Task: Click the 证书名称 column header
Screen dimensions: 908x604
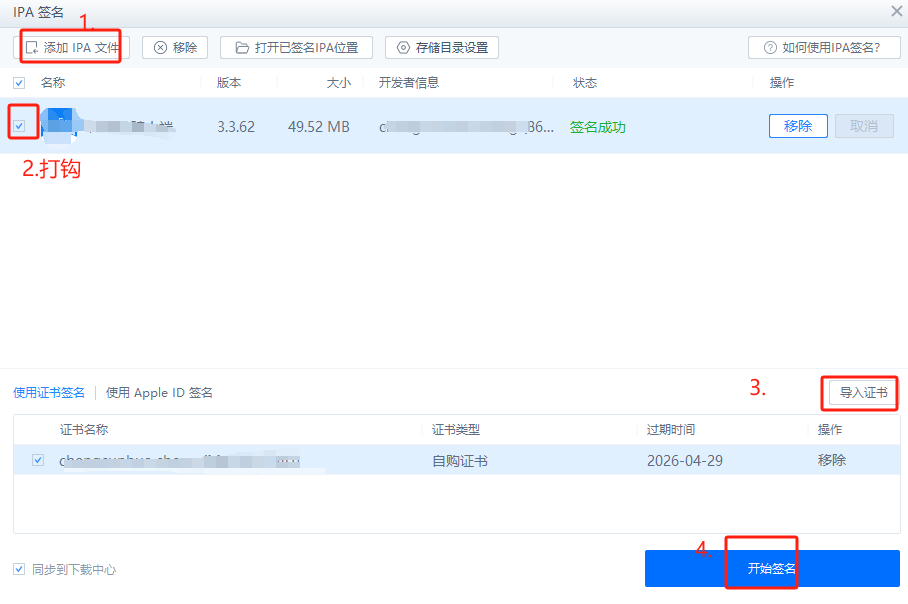Action: [84, 430]
